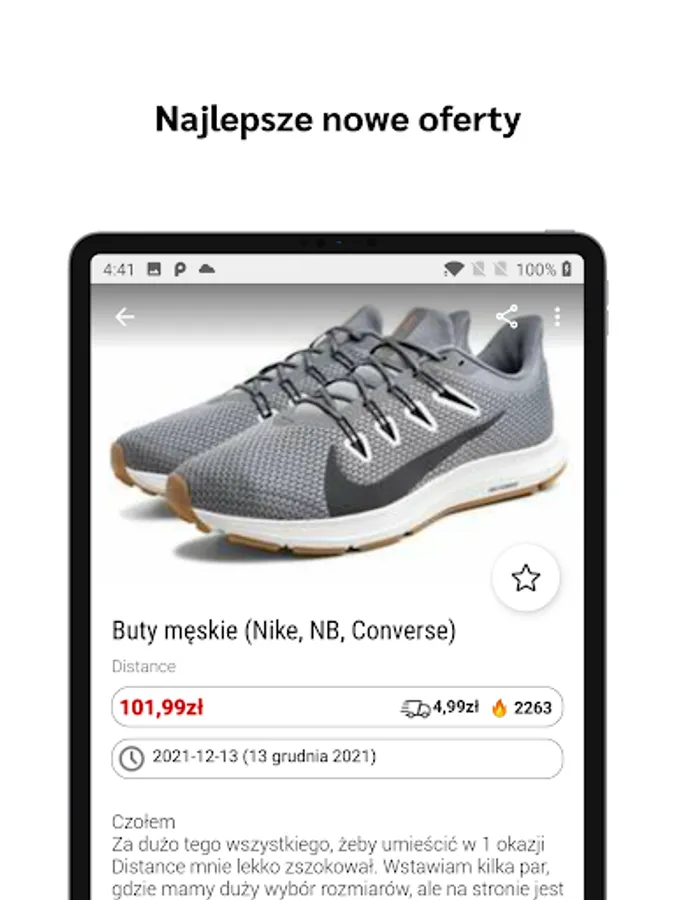The height and width of the screenshot is (900, 675).
Task: Select the 2021-12-13 date field
Action: [338, 758]
